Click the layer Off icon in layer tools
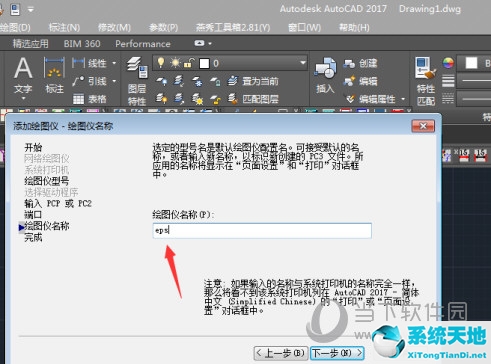491x364 pixels. [x=162, y=81]
